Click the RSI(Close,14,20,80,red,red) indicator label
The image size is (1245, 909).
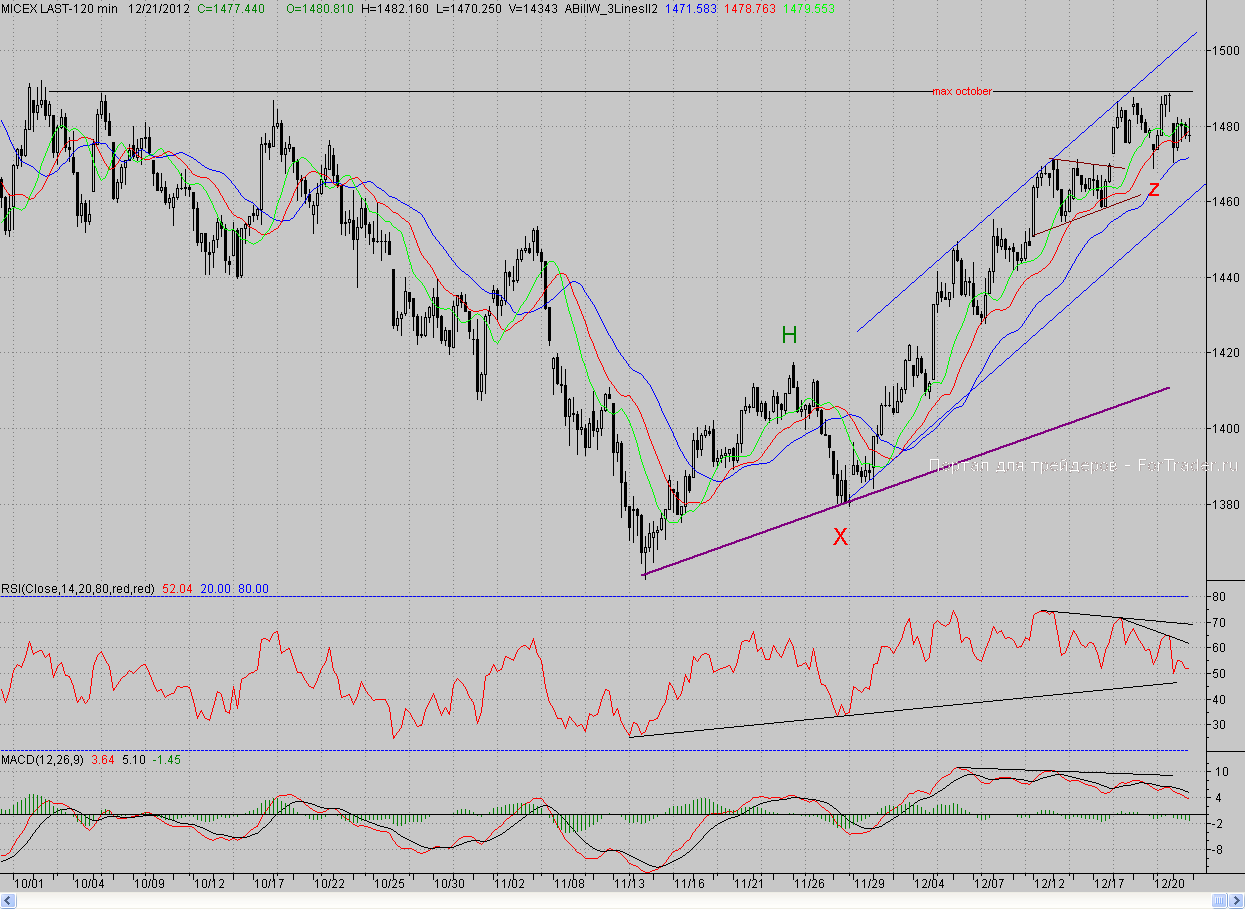[x=78, y=590]
